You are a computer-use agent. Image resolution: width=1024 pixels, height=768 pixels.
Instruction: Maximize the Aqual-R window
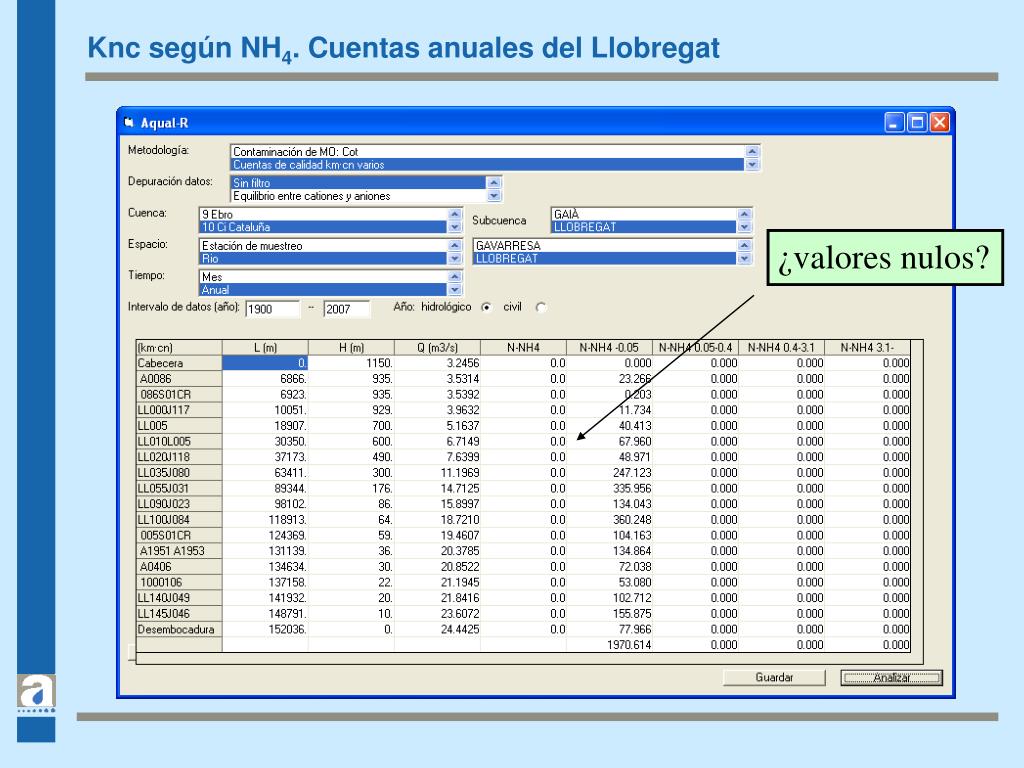(x=917, y=122)
